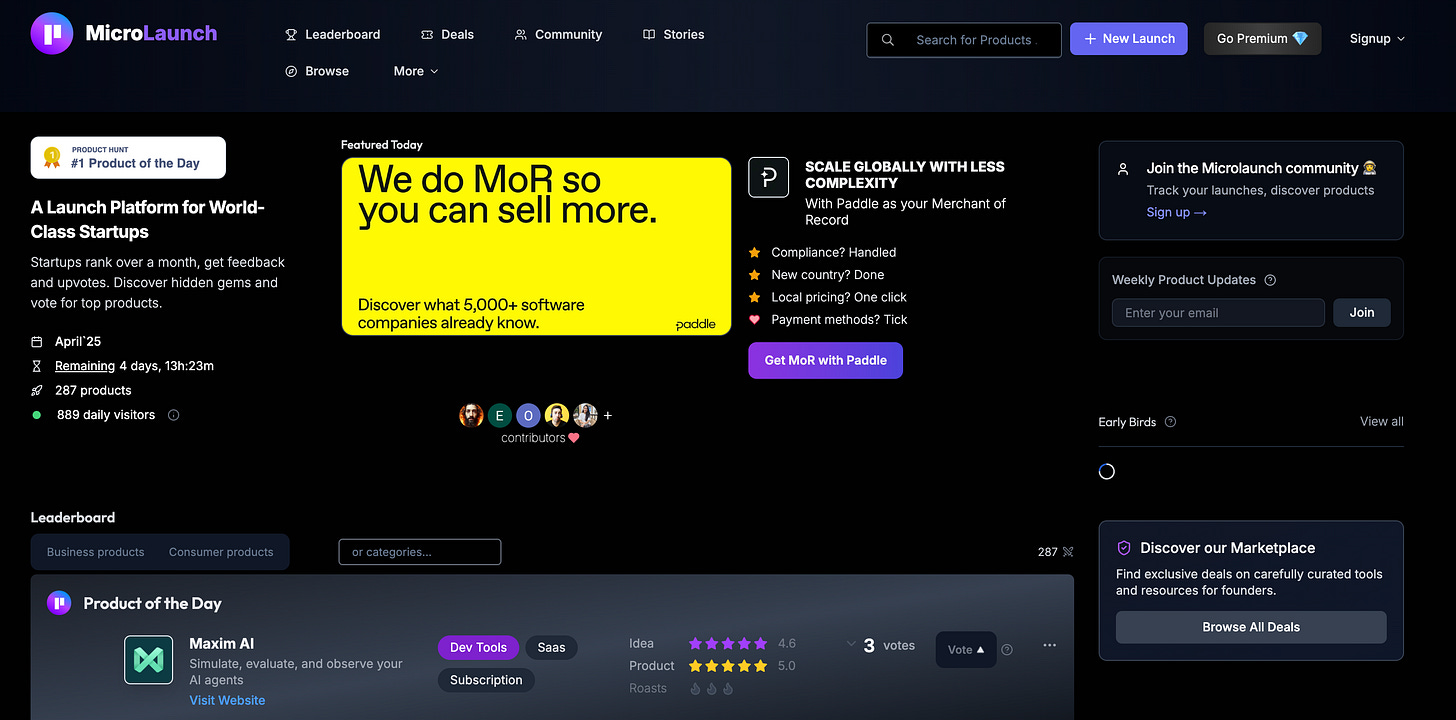1456x720 pixels.
Task: Click the fourth contributor avatar
Action: tap(557, 415)
